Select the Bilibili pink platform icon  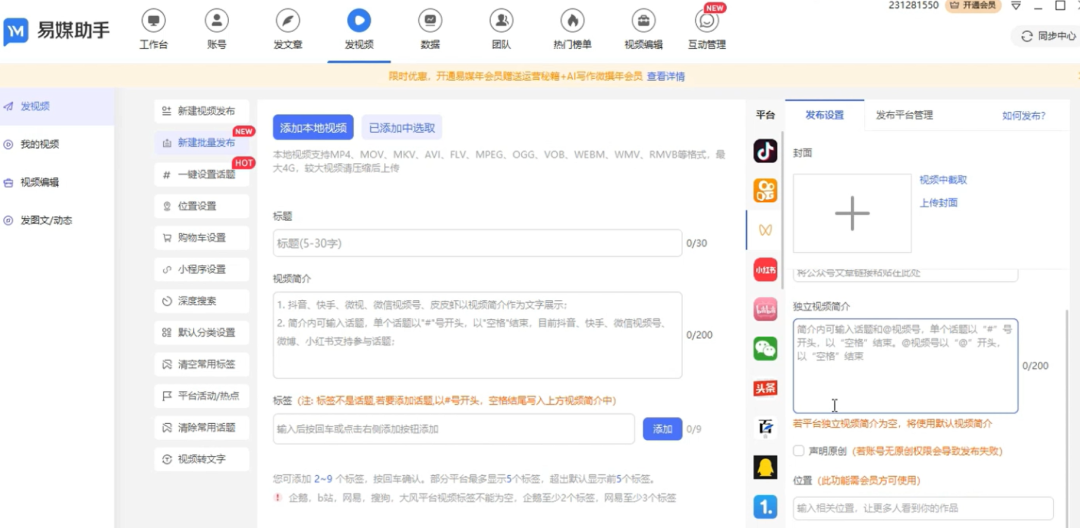tap(765, 309)
